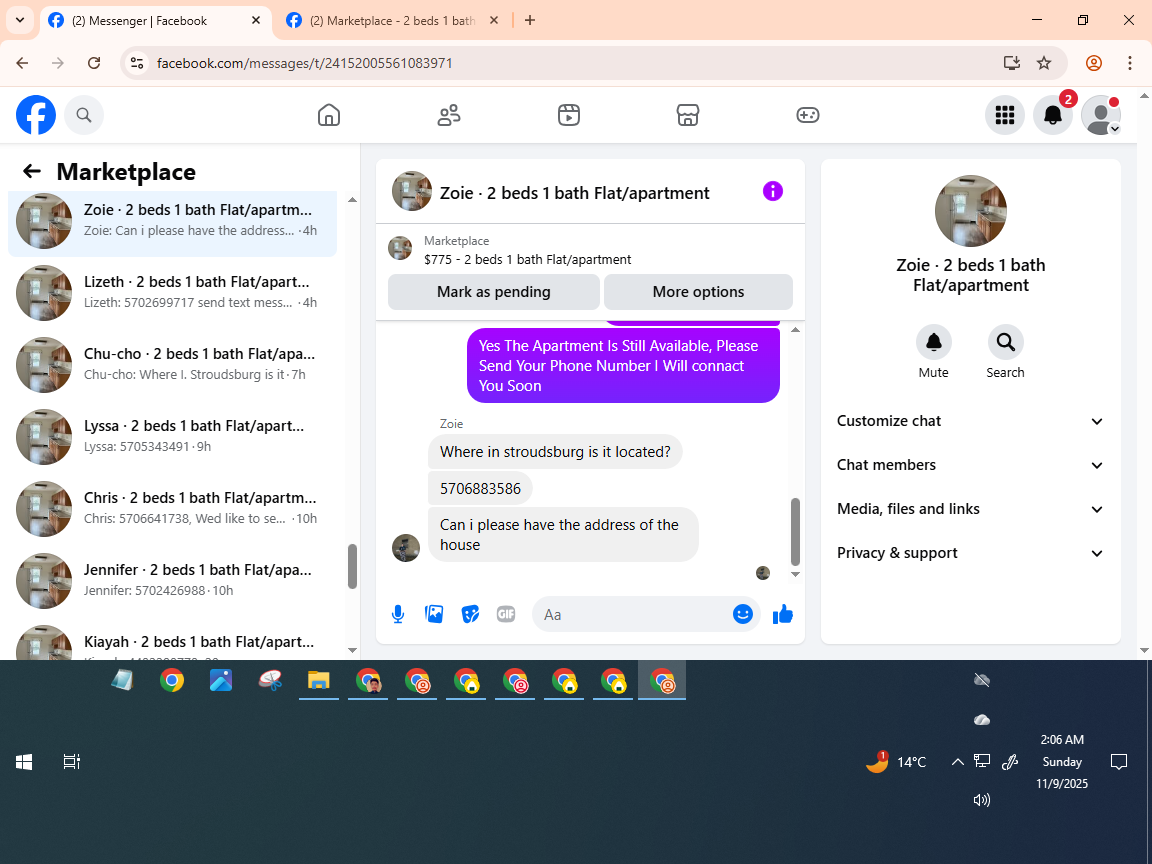This screenshot has width=1152, height=864.
Task: Click the address bar URL
Action: (x=304, y=63)
